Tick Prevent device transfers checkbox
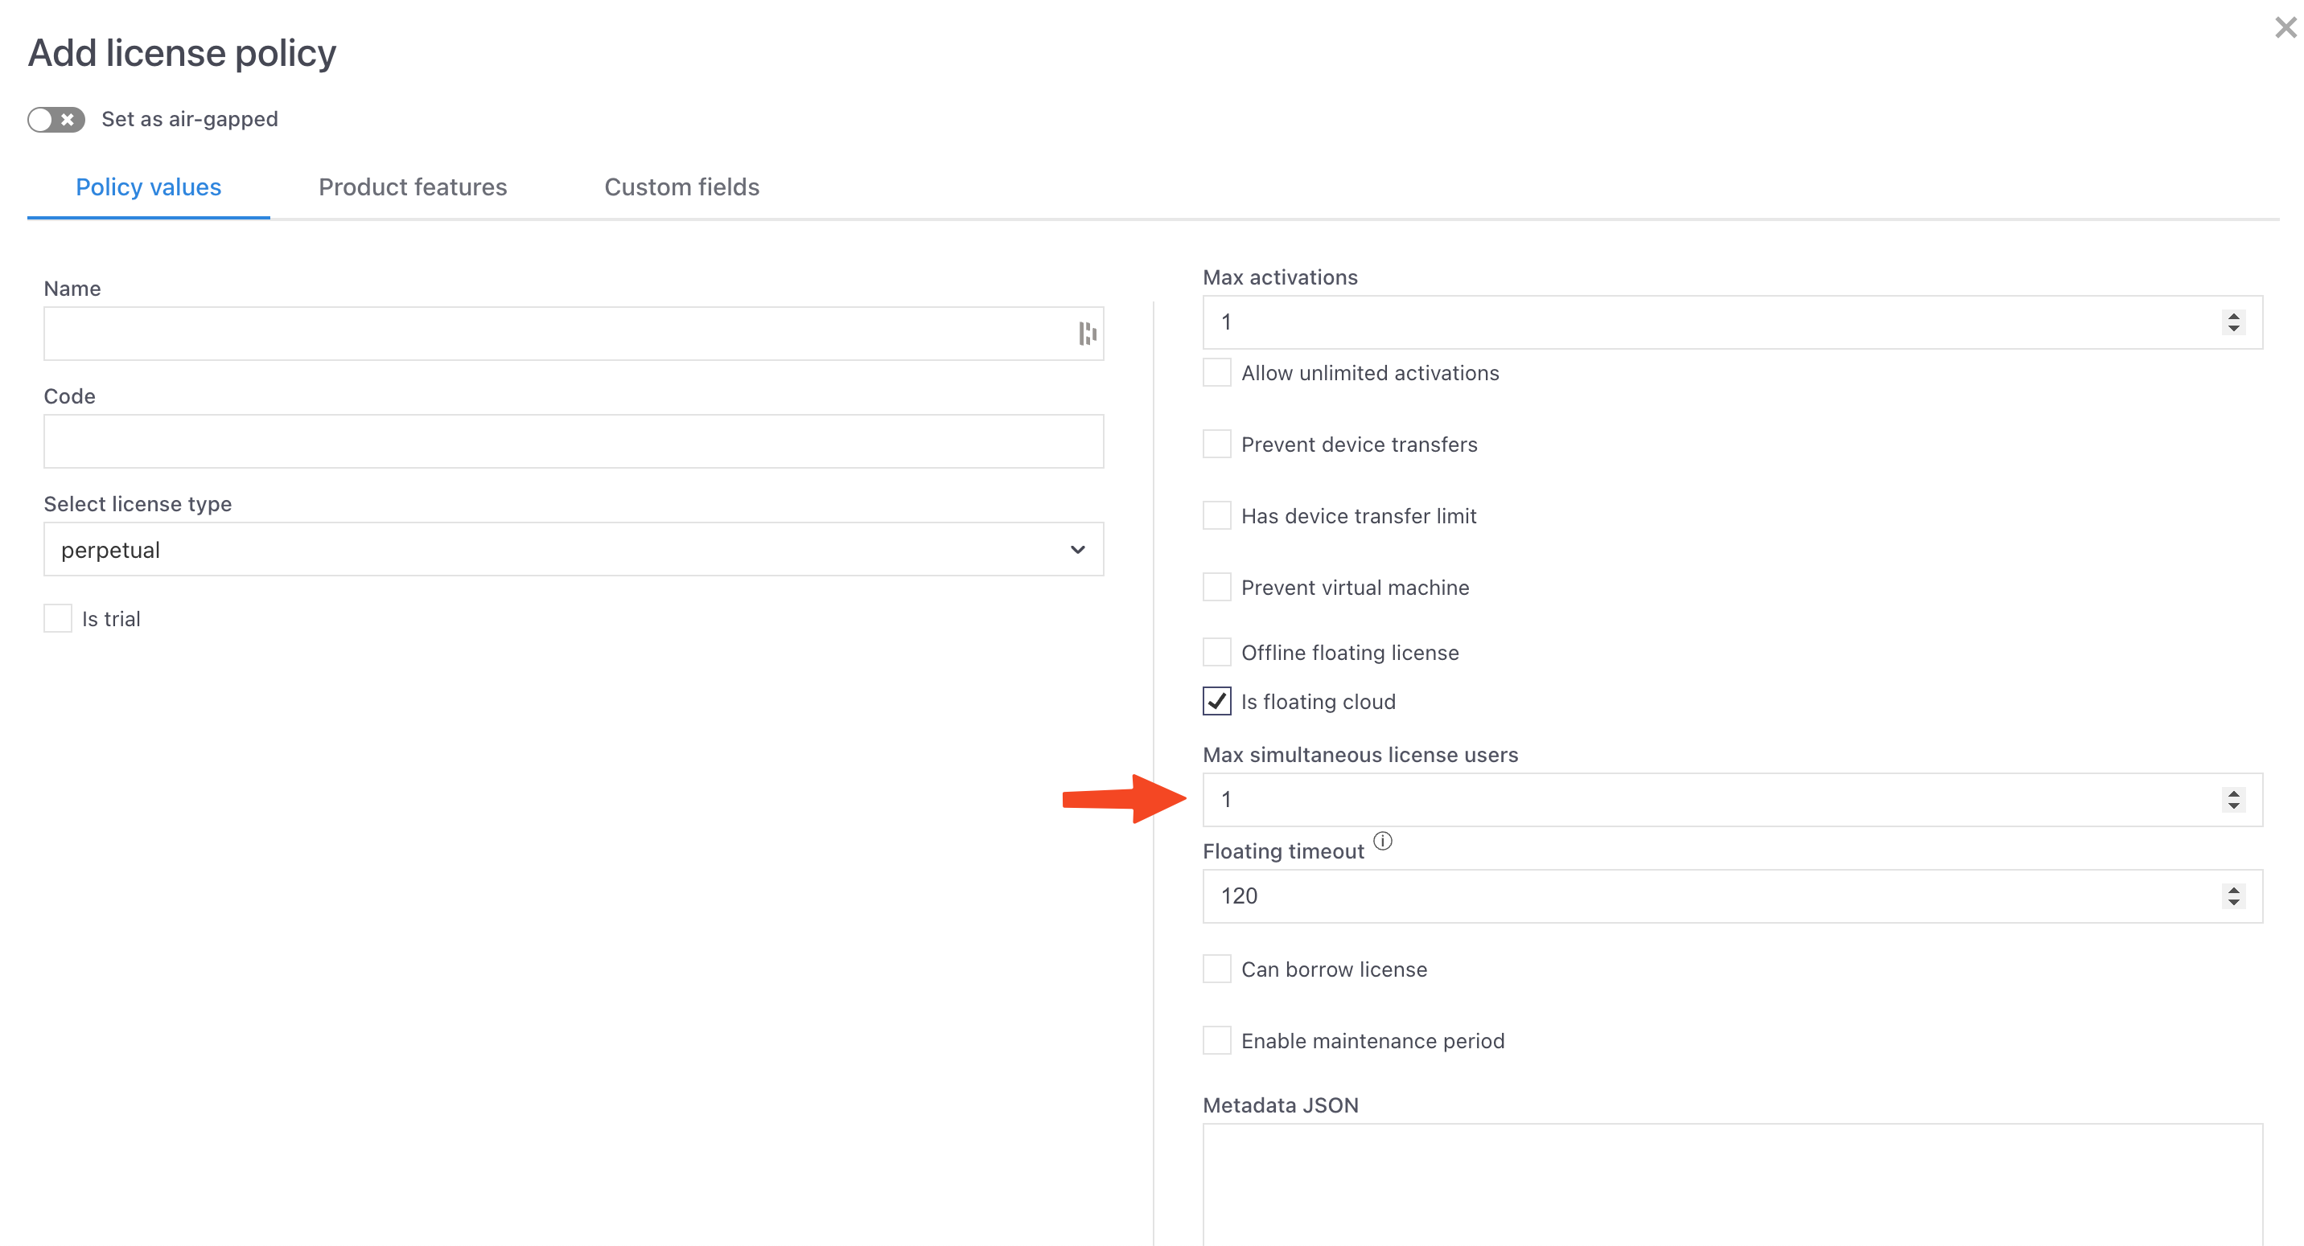2304x1246 pixels. (x=1217, y=444)
